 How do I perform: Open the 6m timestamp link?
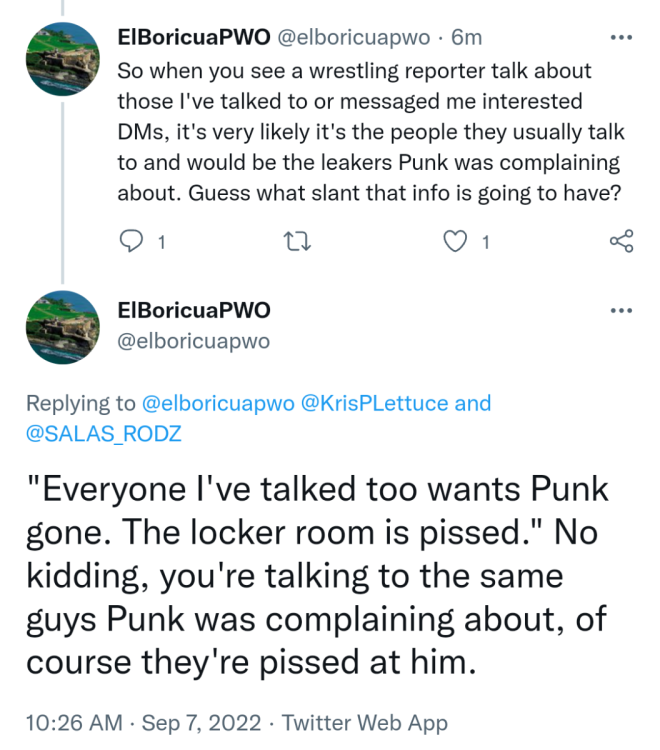pos(467,38)
